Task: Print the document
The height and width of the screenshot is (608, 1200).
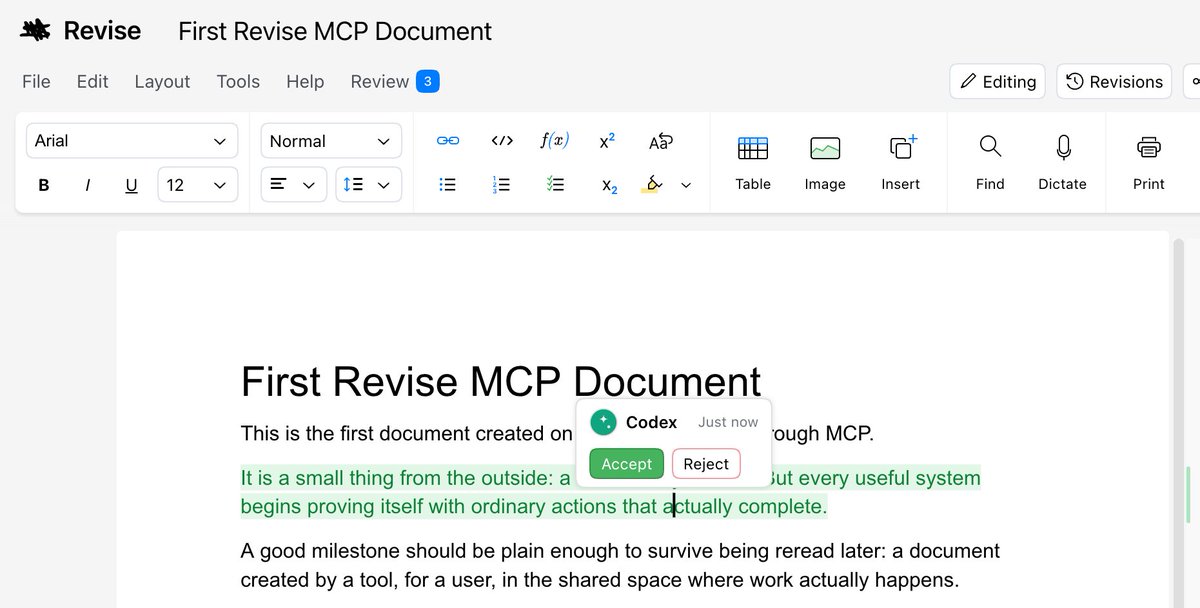Action: [x=1149, y=163]
